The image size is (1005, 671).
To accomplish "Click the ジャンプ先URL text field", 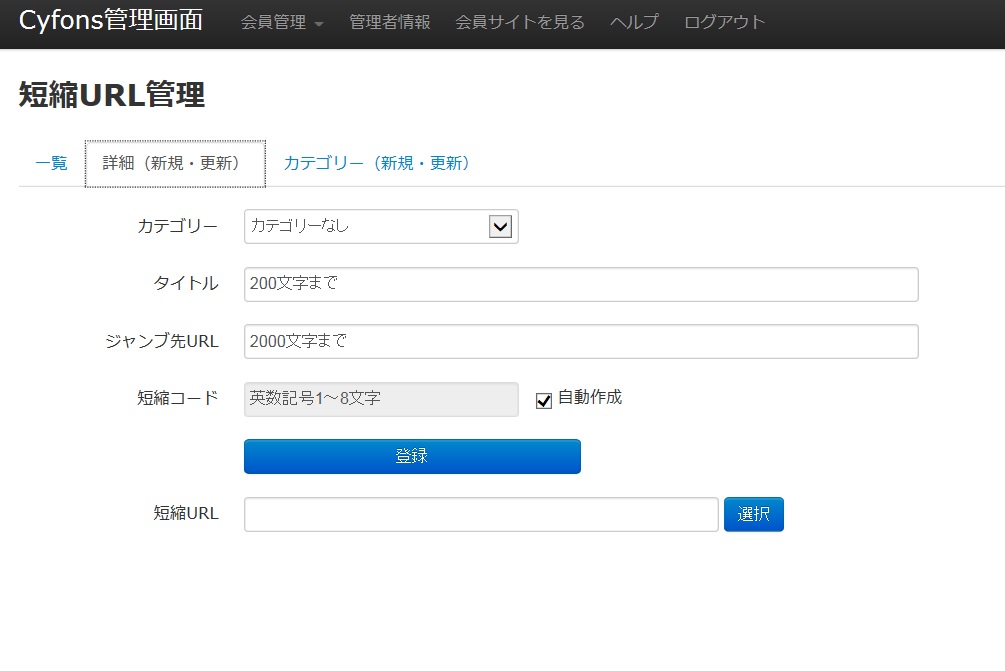I will pos(580,341).
